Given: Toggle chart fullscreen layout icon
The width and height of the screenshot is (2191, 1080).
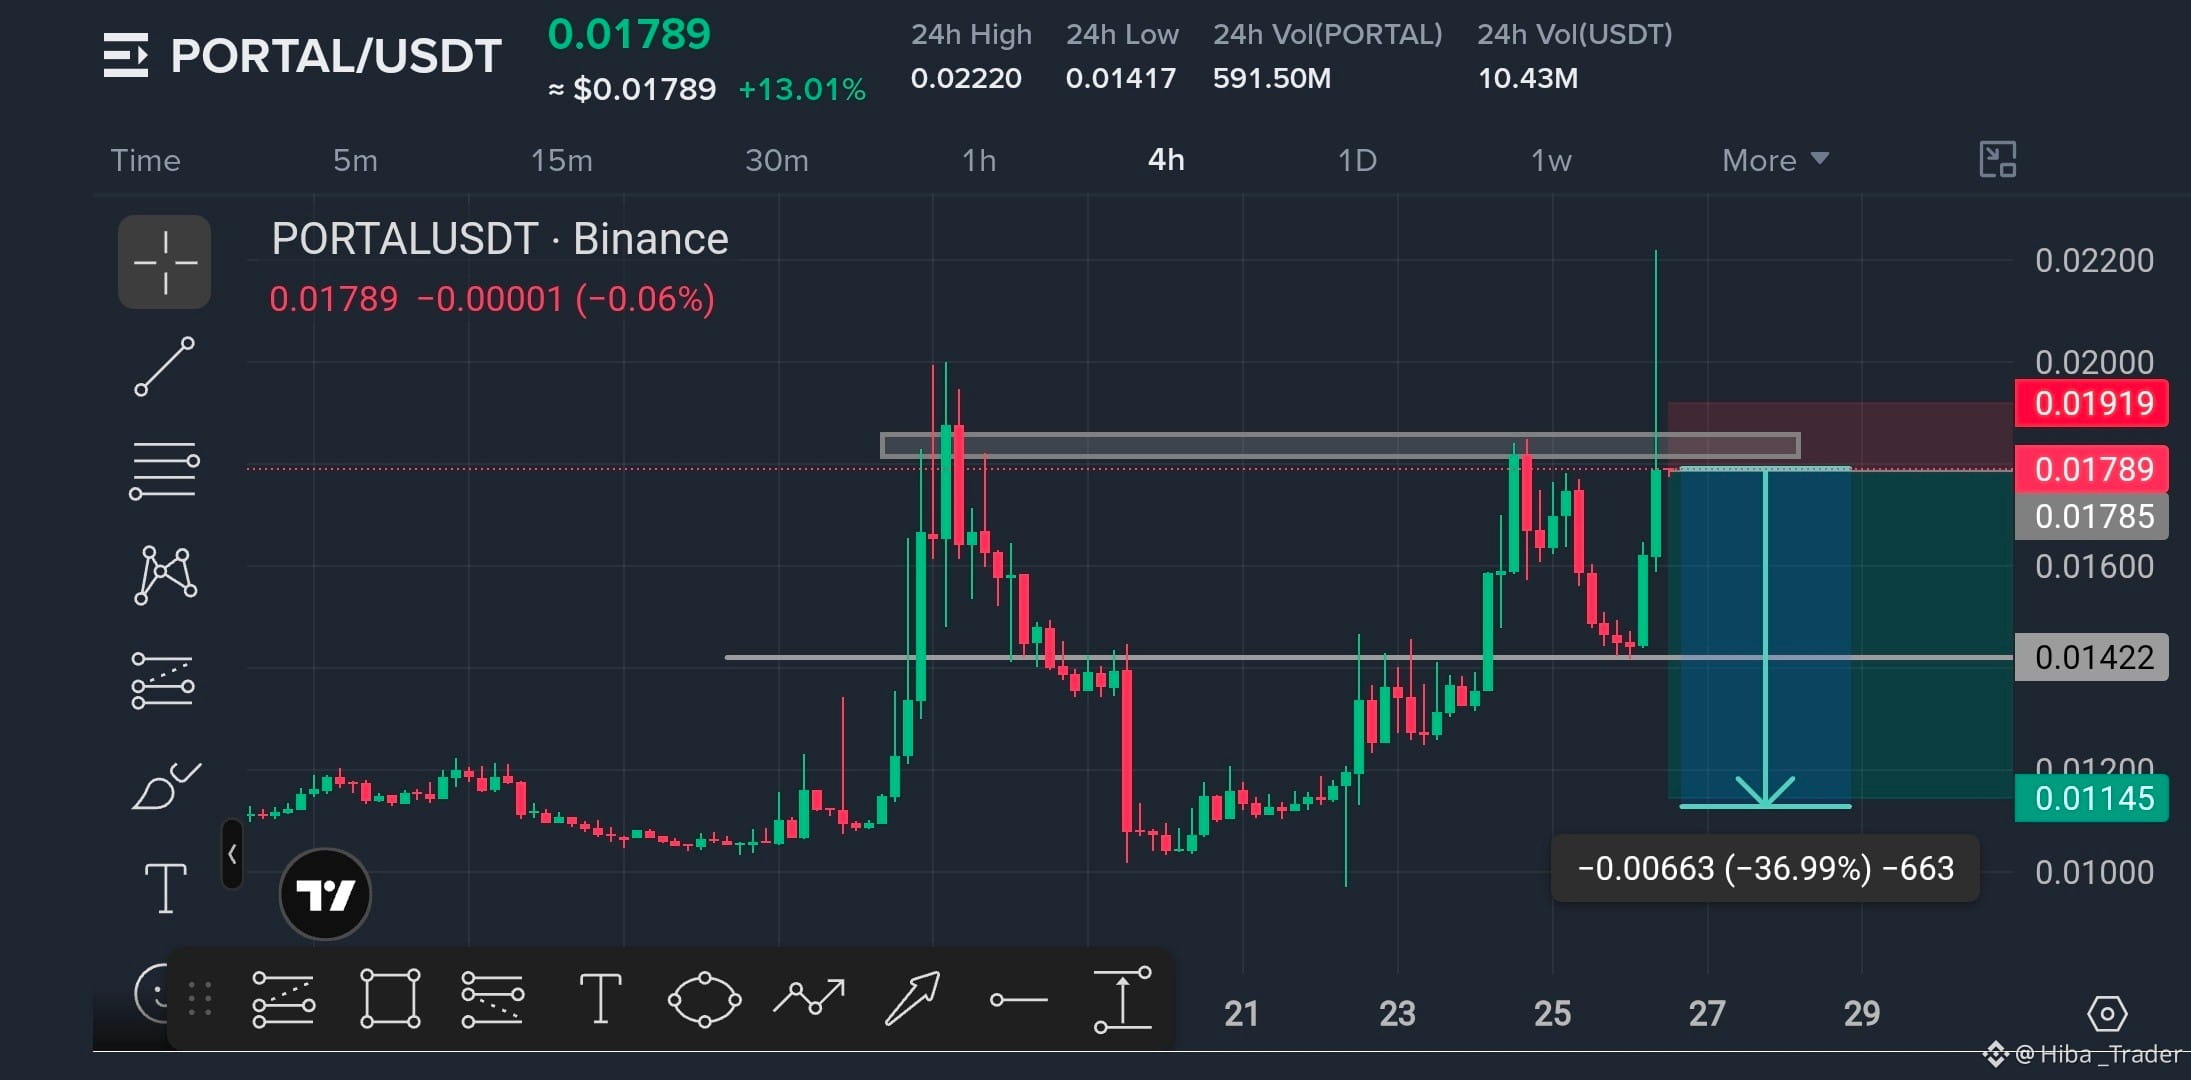Looking at the screenshot, I should click(x=1998, y=160).
